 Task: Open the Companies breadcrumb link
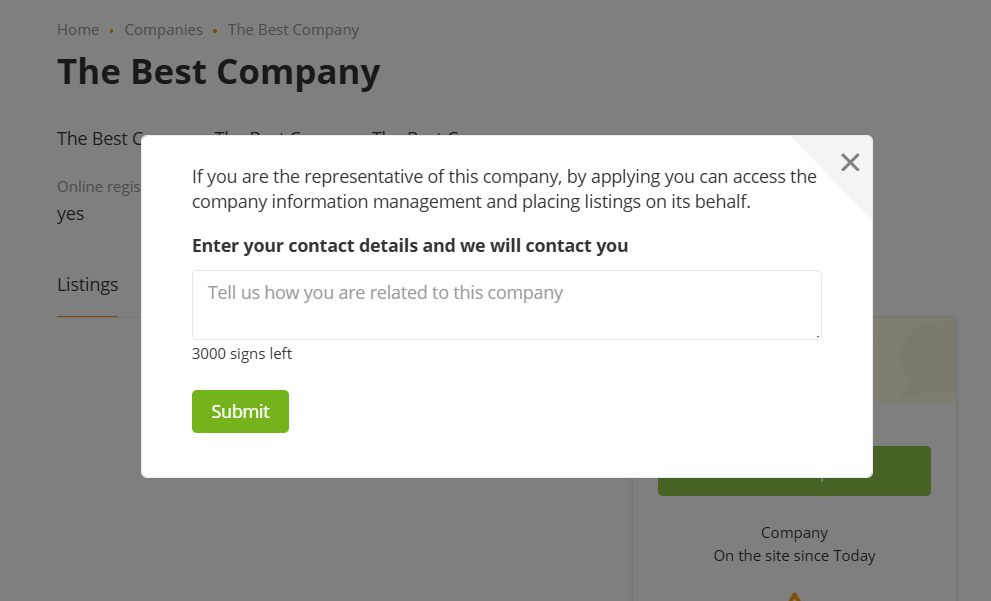coord(163,30)
